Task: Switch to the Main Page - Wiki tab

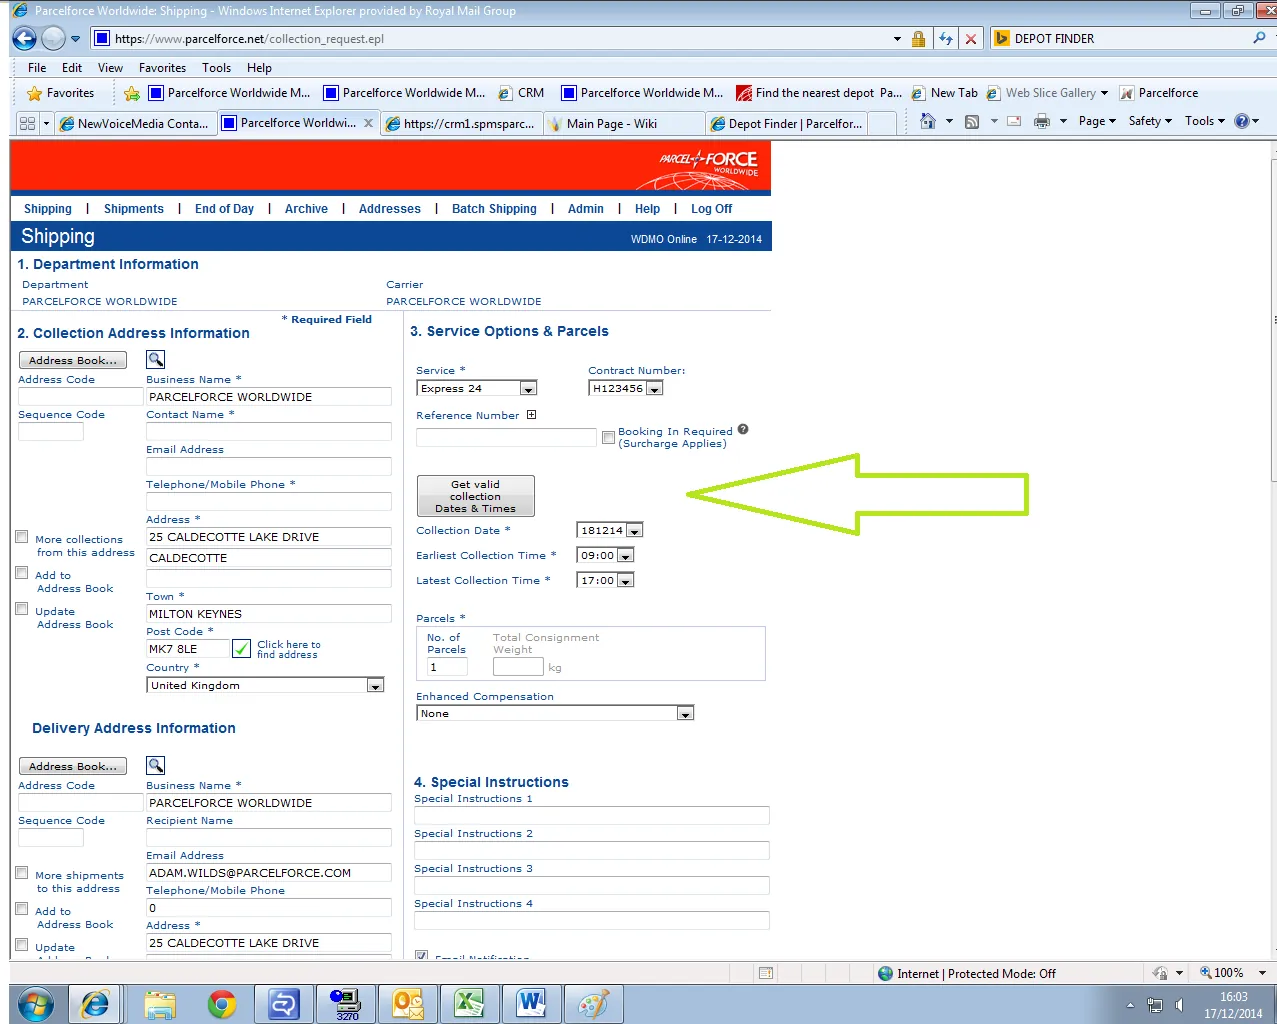Action: [x=622, y=123]
